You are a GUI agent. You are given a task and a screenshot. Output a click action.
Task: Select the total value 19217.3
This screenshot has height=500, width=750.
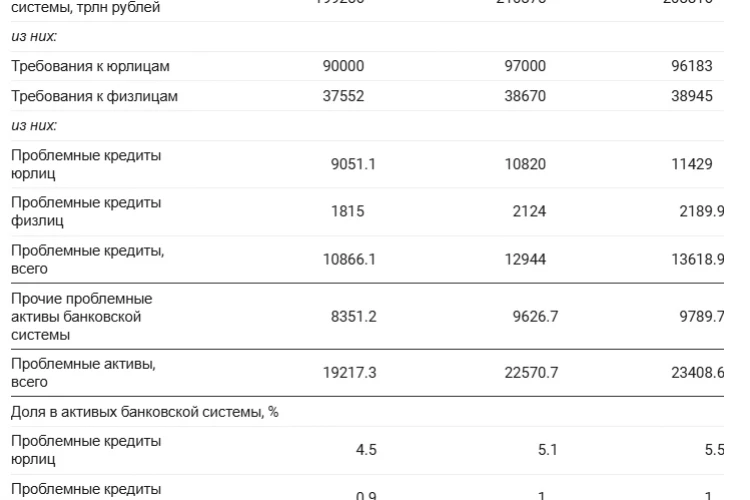click(349, 373)
